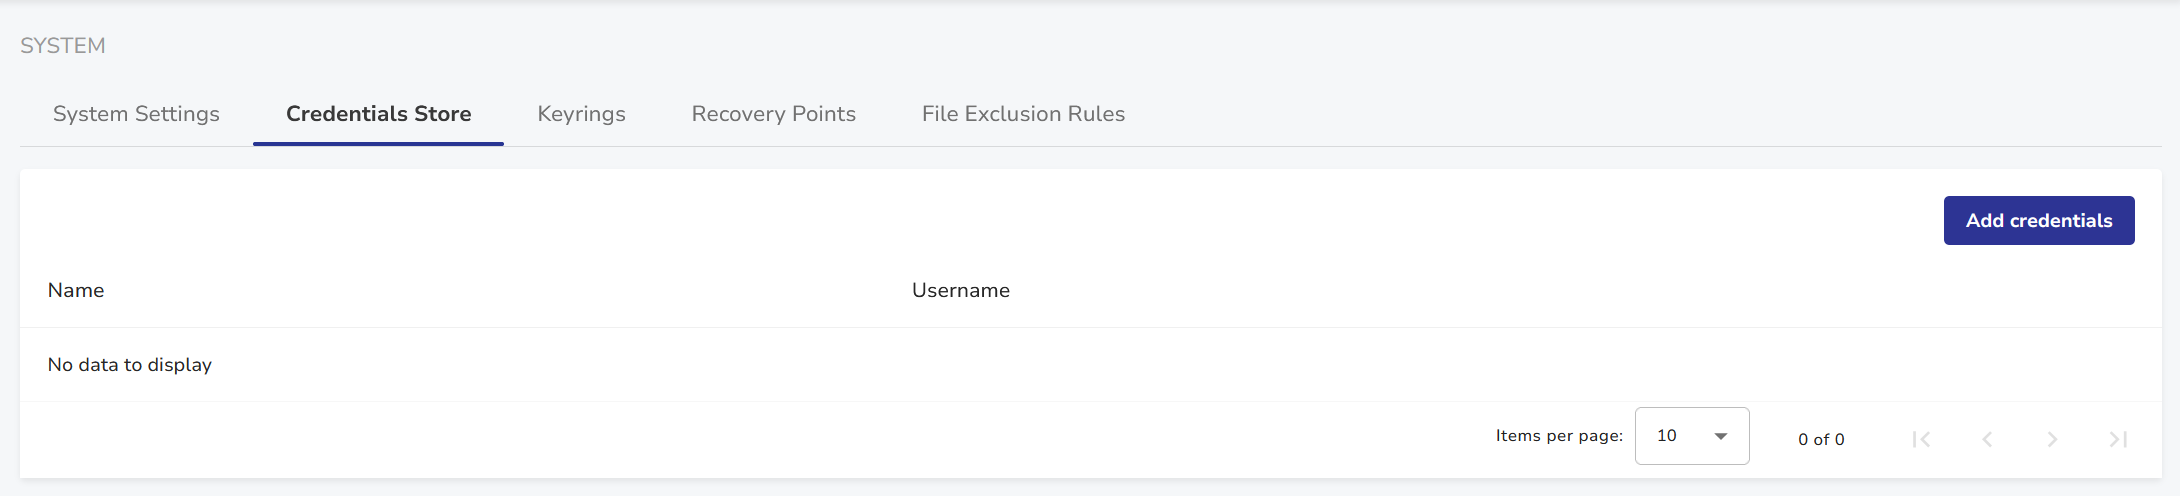
Task: Go to the previous page of results
Action: (1987, 439)
